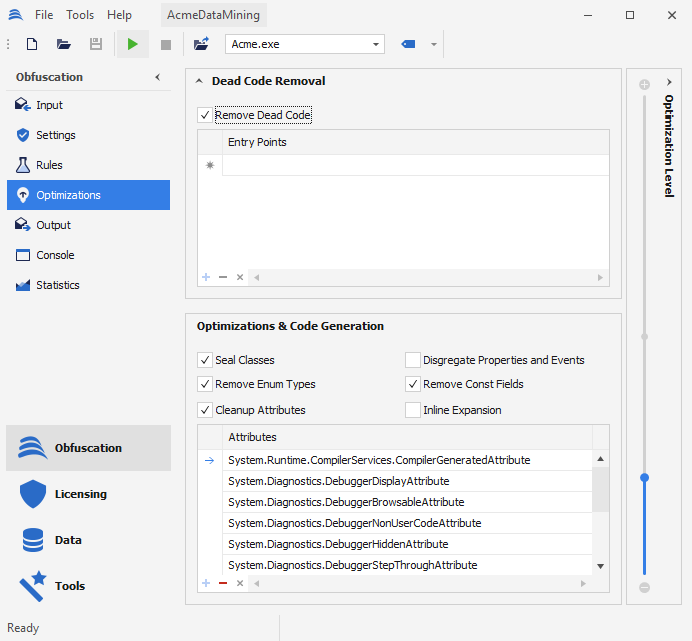Click the Open project folder icon
Screen dimensions: 692x641
64,44
